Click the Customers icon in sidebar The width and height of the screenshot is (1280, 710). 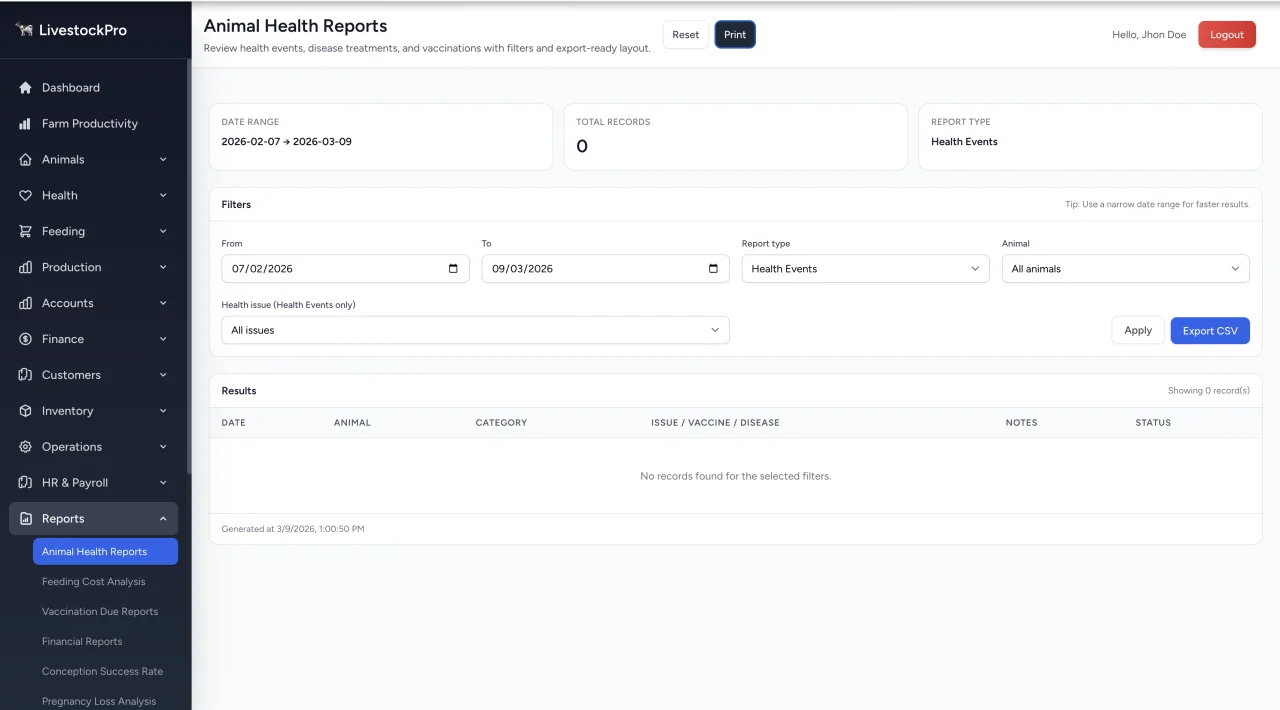pos(26,376)
